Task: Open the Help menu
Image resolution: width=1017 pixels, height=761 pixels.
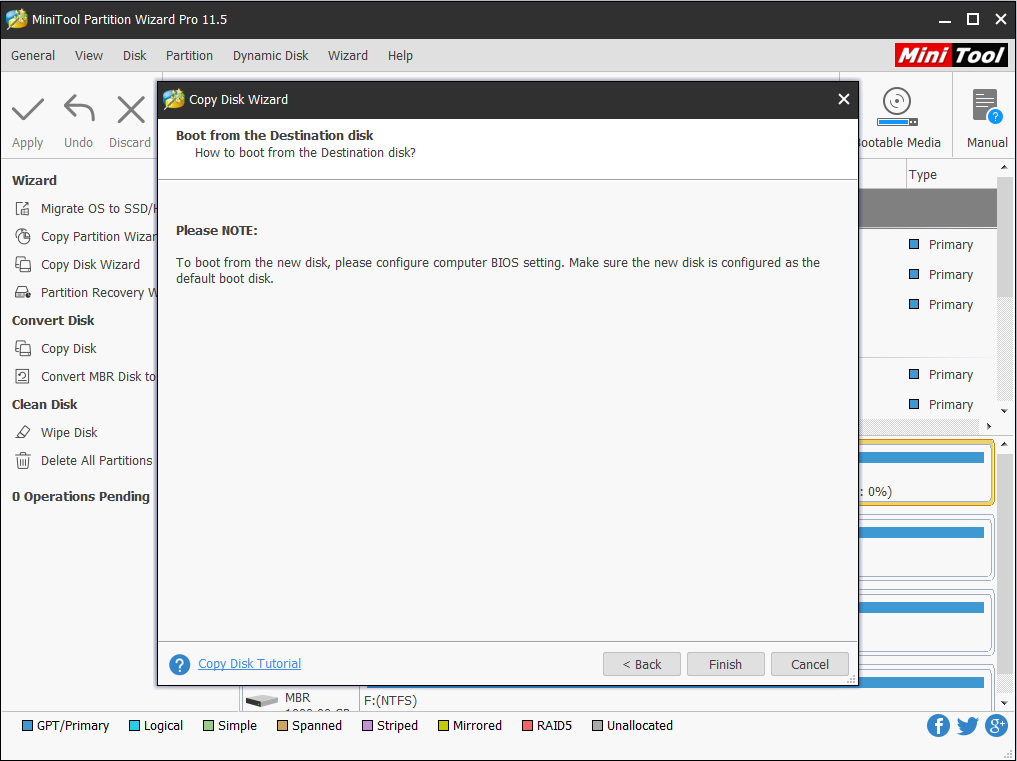Action: point(400,56)
